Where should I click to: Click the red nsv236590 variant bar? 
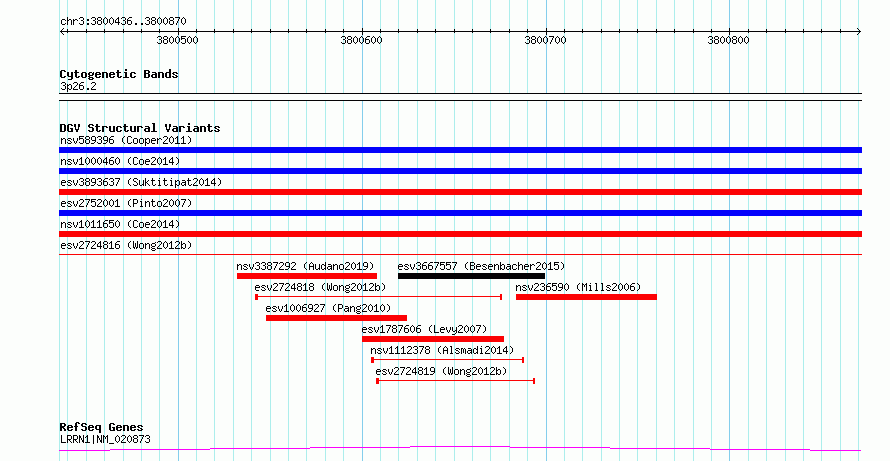pos(586,297)
